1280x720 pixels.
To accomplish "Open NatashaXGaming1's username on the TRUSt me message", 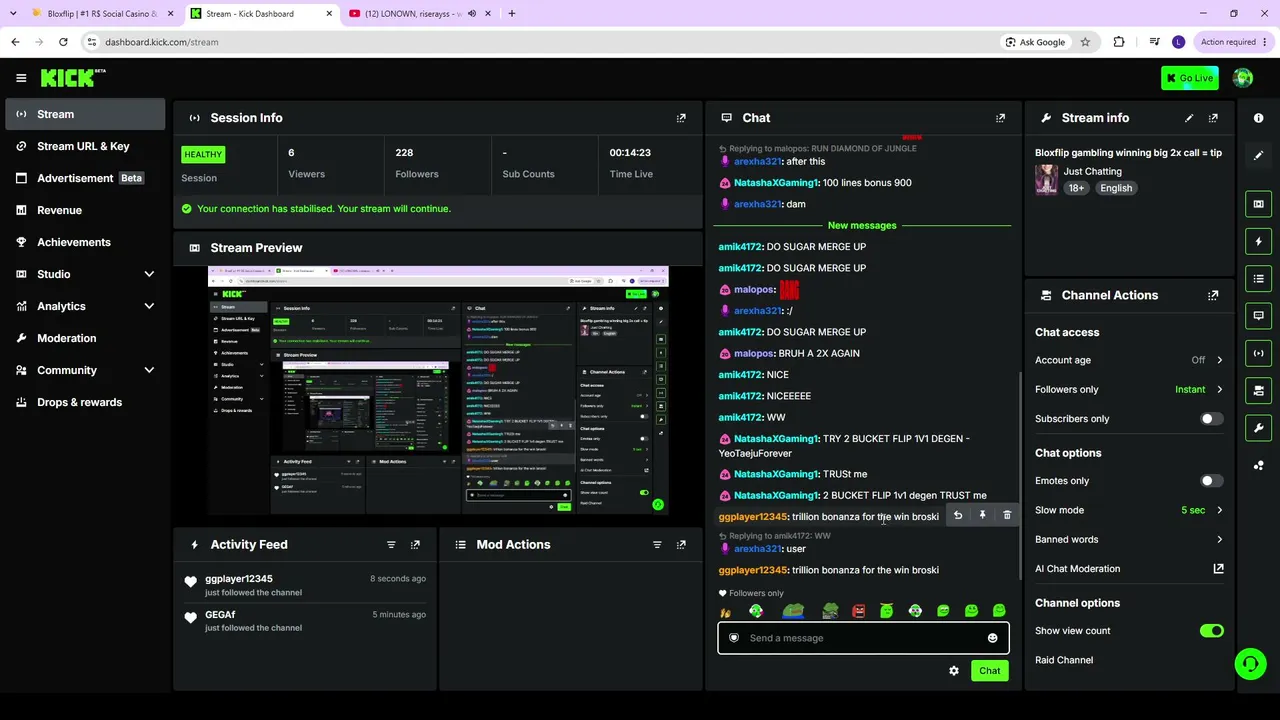I will coord(776,474).
